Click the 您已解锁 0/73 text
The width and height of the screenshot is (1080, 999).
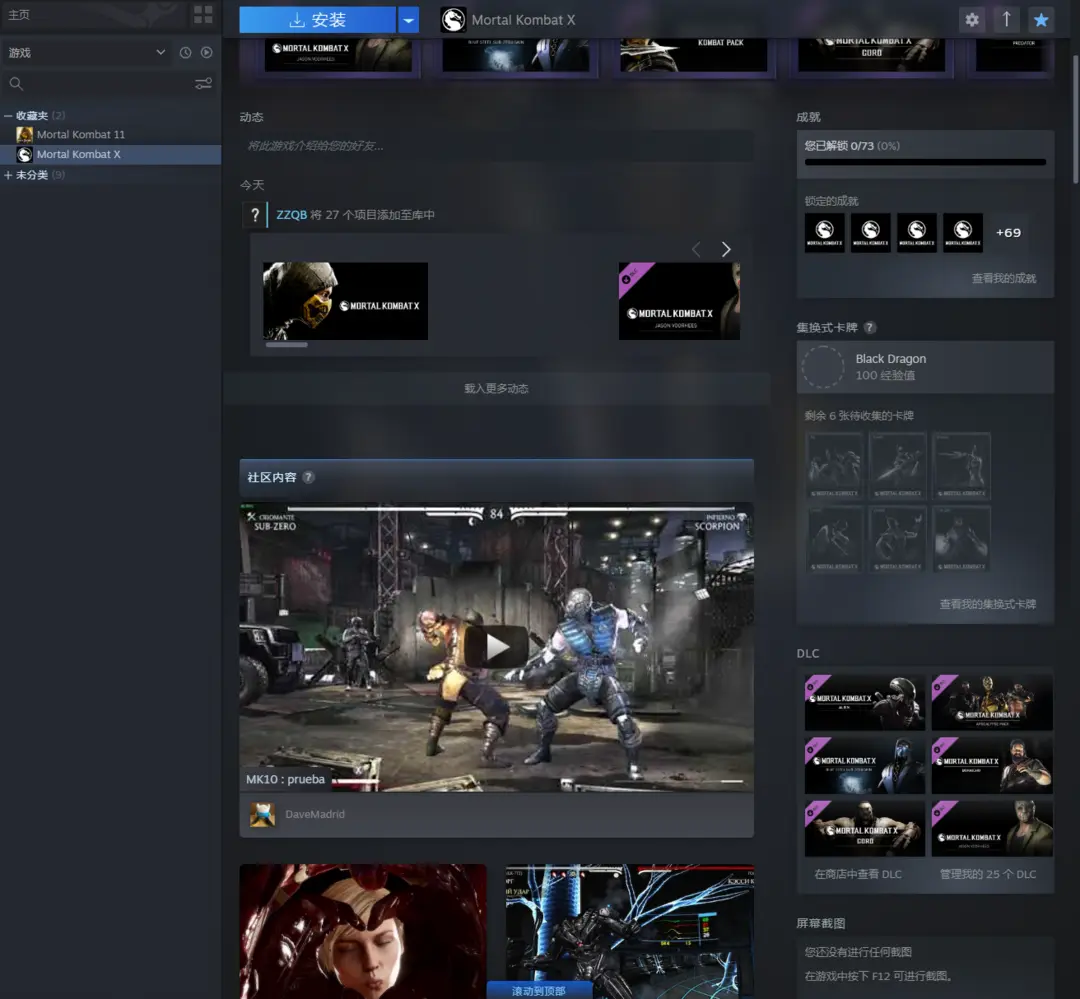[852, 146]
